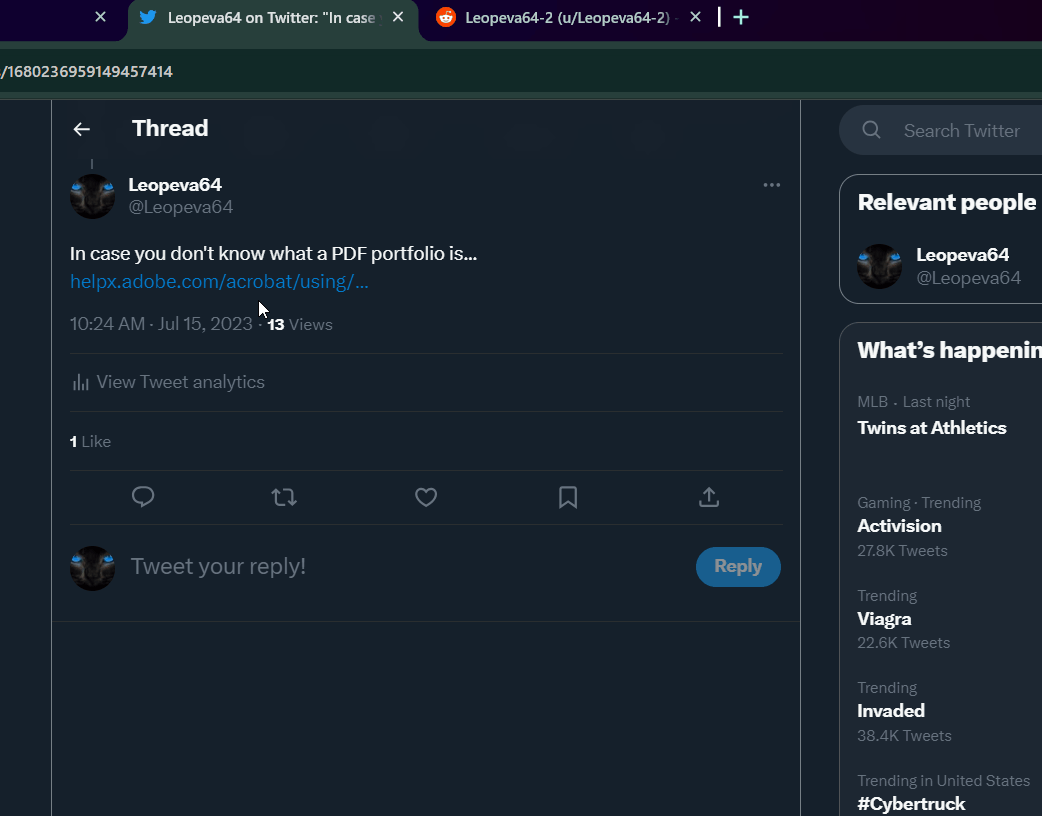The width and height of the screenshot is (1042, 816).
Task: Bookmark the tweet using the bookmark icon
Action: coord(567,497)
